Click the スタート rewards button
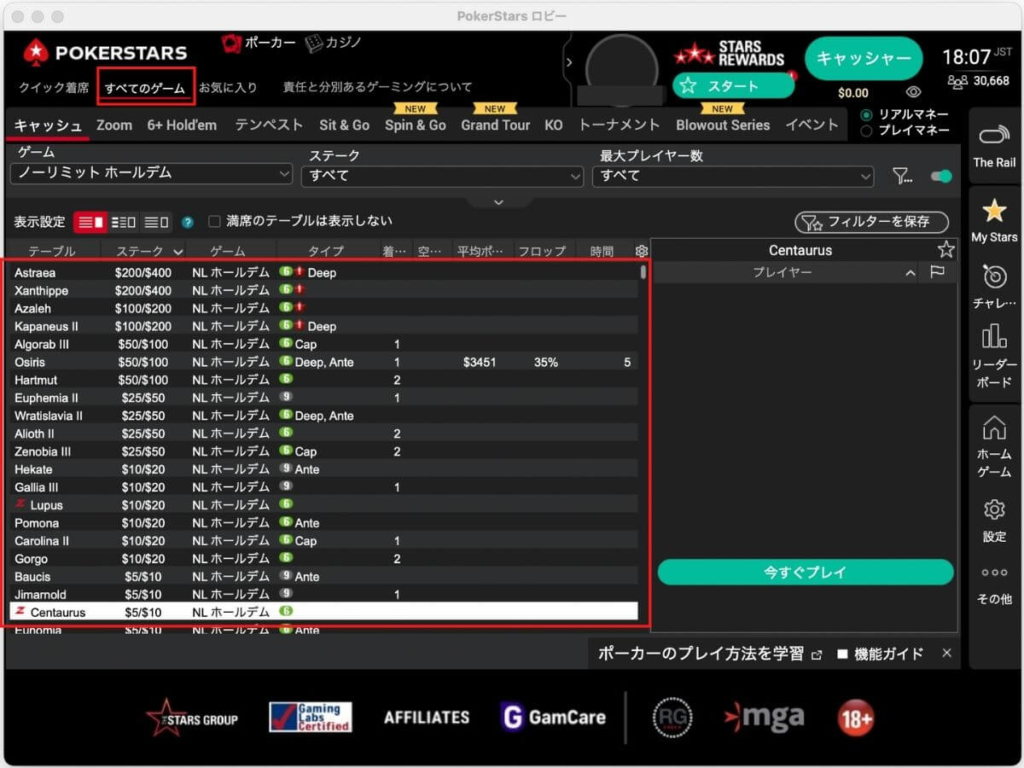The width and height of the screenshot is (1024, 768). tap(733, 86)
